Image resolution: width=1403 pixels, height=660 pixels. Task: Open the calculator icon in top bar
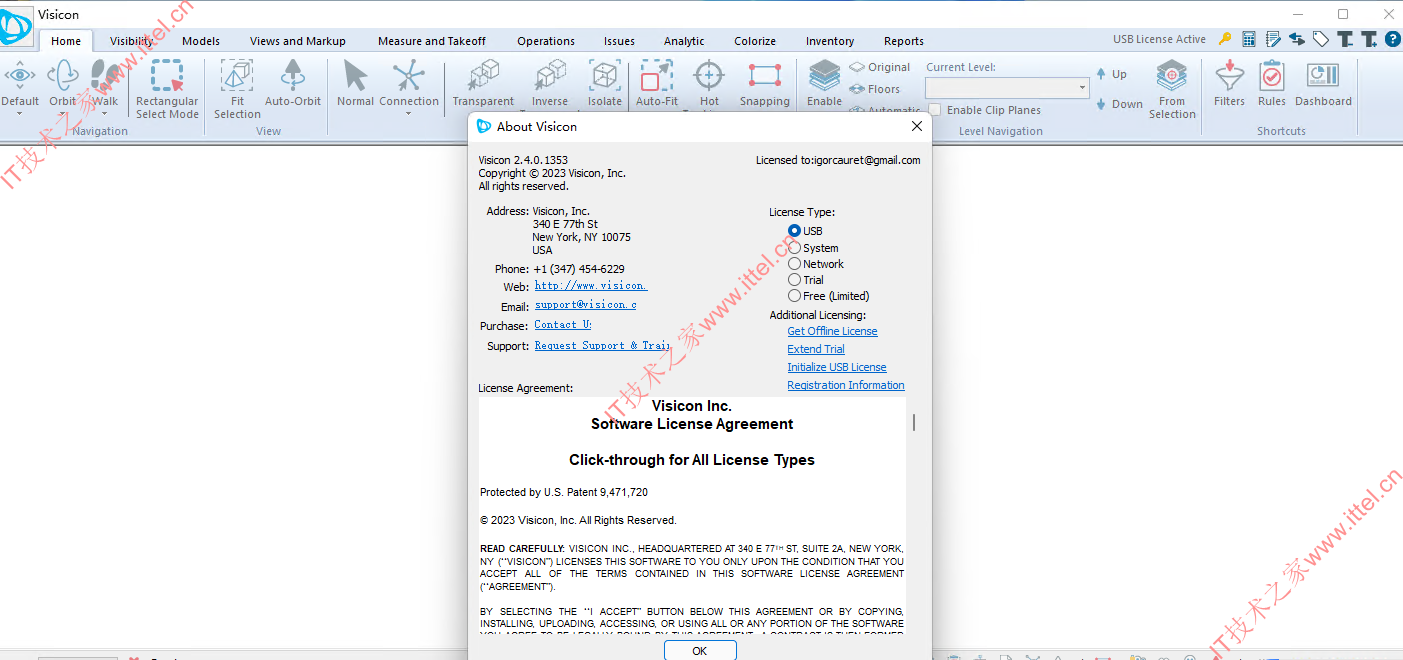[x=1249, y=39]
